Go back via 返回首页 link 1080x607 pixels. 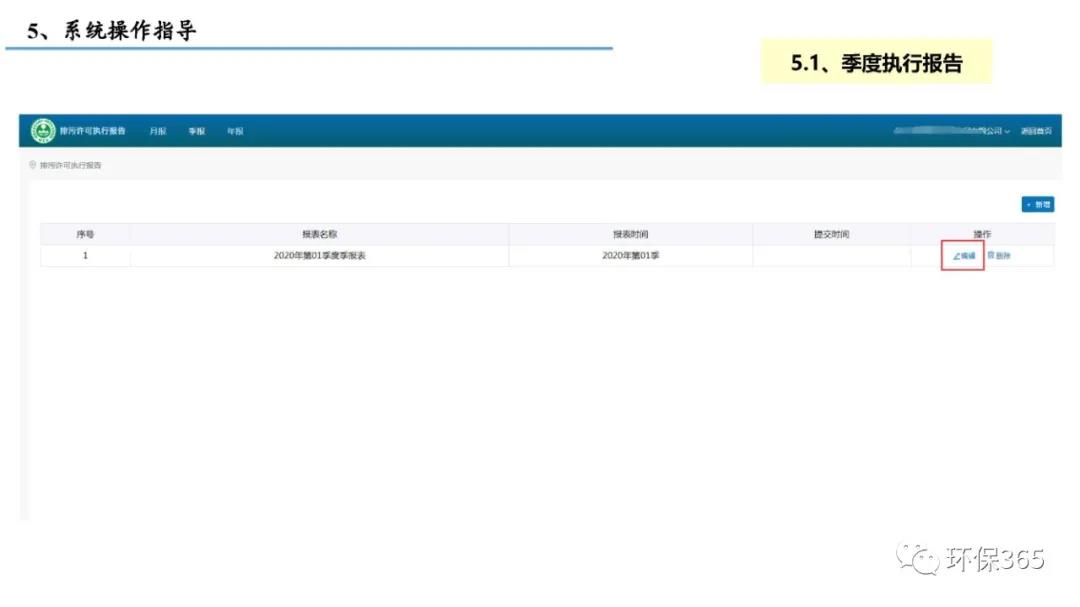coord(1035,132)
